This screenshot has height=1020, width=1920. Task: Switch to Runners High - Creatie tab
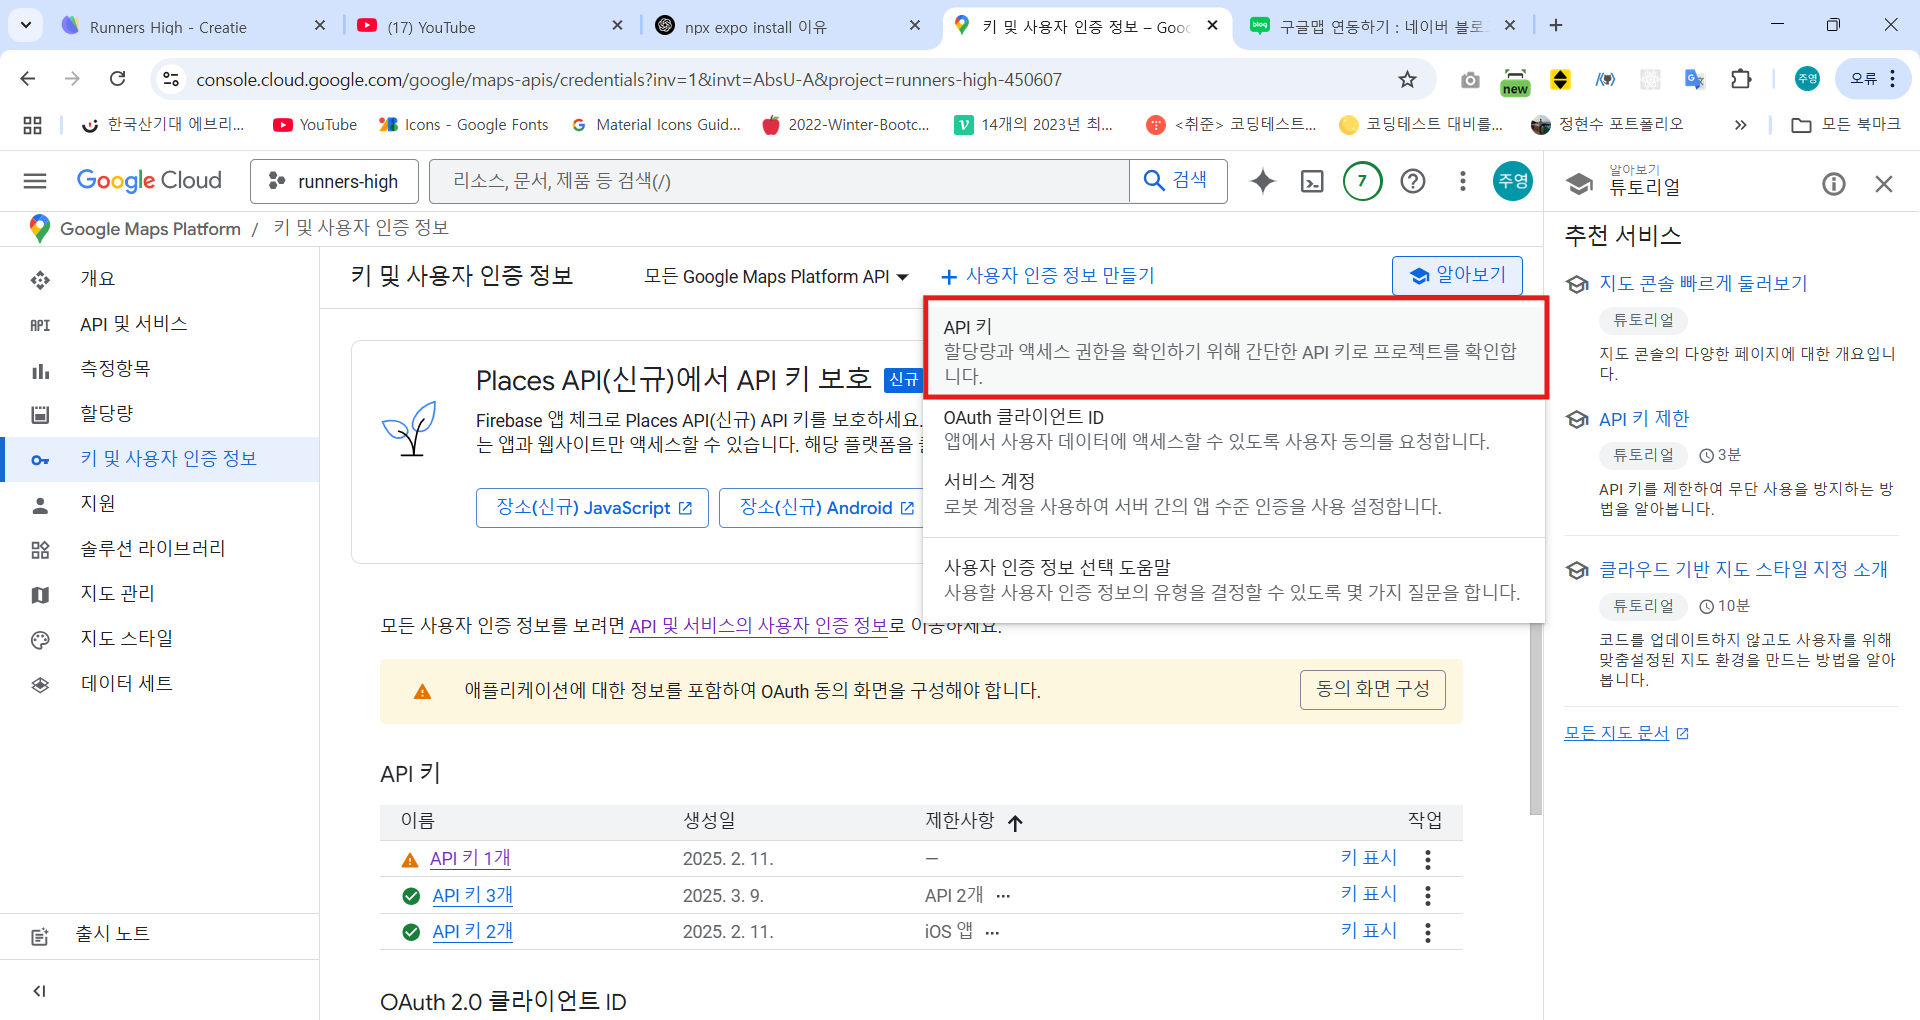point(190,26)
